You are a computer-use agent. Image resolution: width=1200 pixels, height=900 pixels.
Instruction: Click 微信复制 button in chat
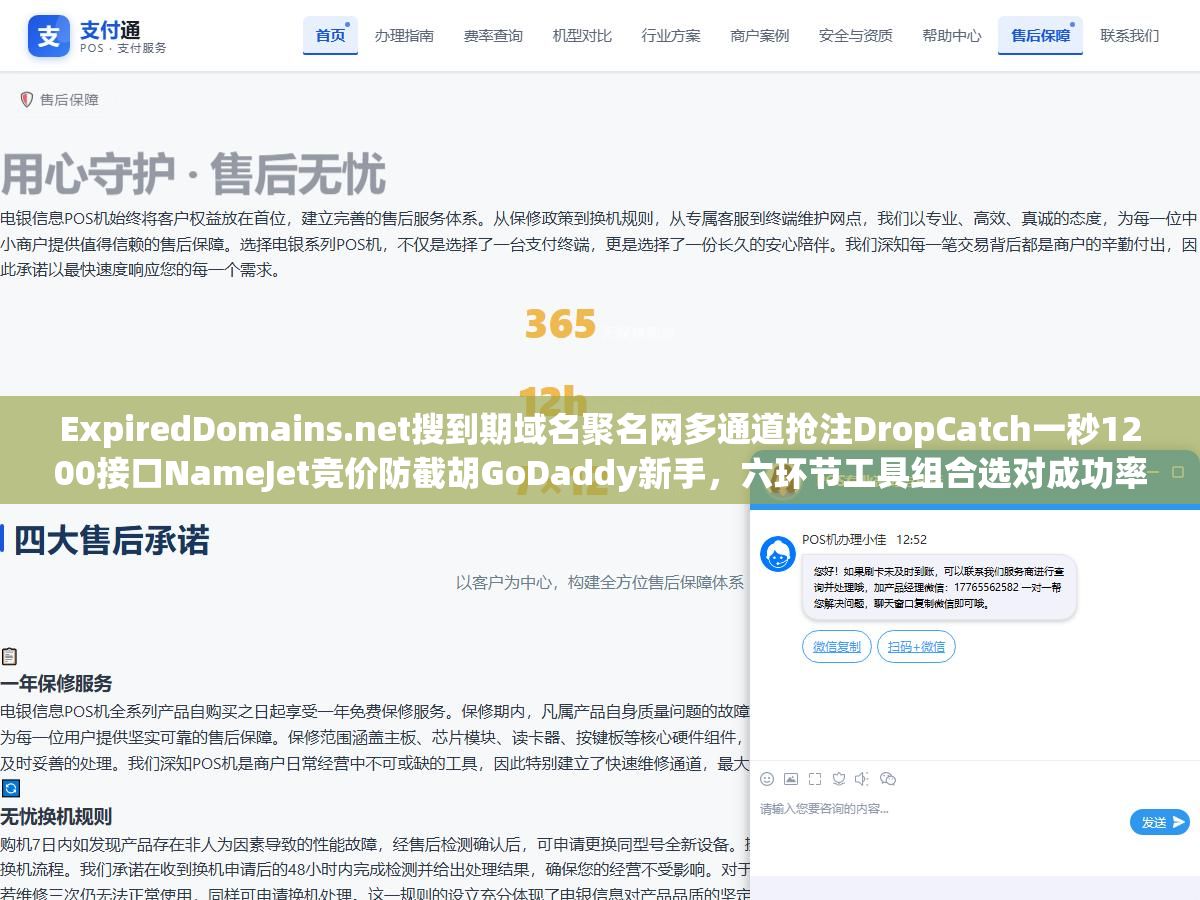(837, 647)
